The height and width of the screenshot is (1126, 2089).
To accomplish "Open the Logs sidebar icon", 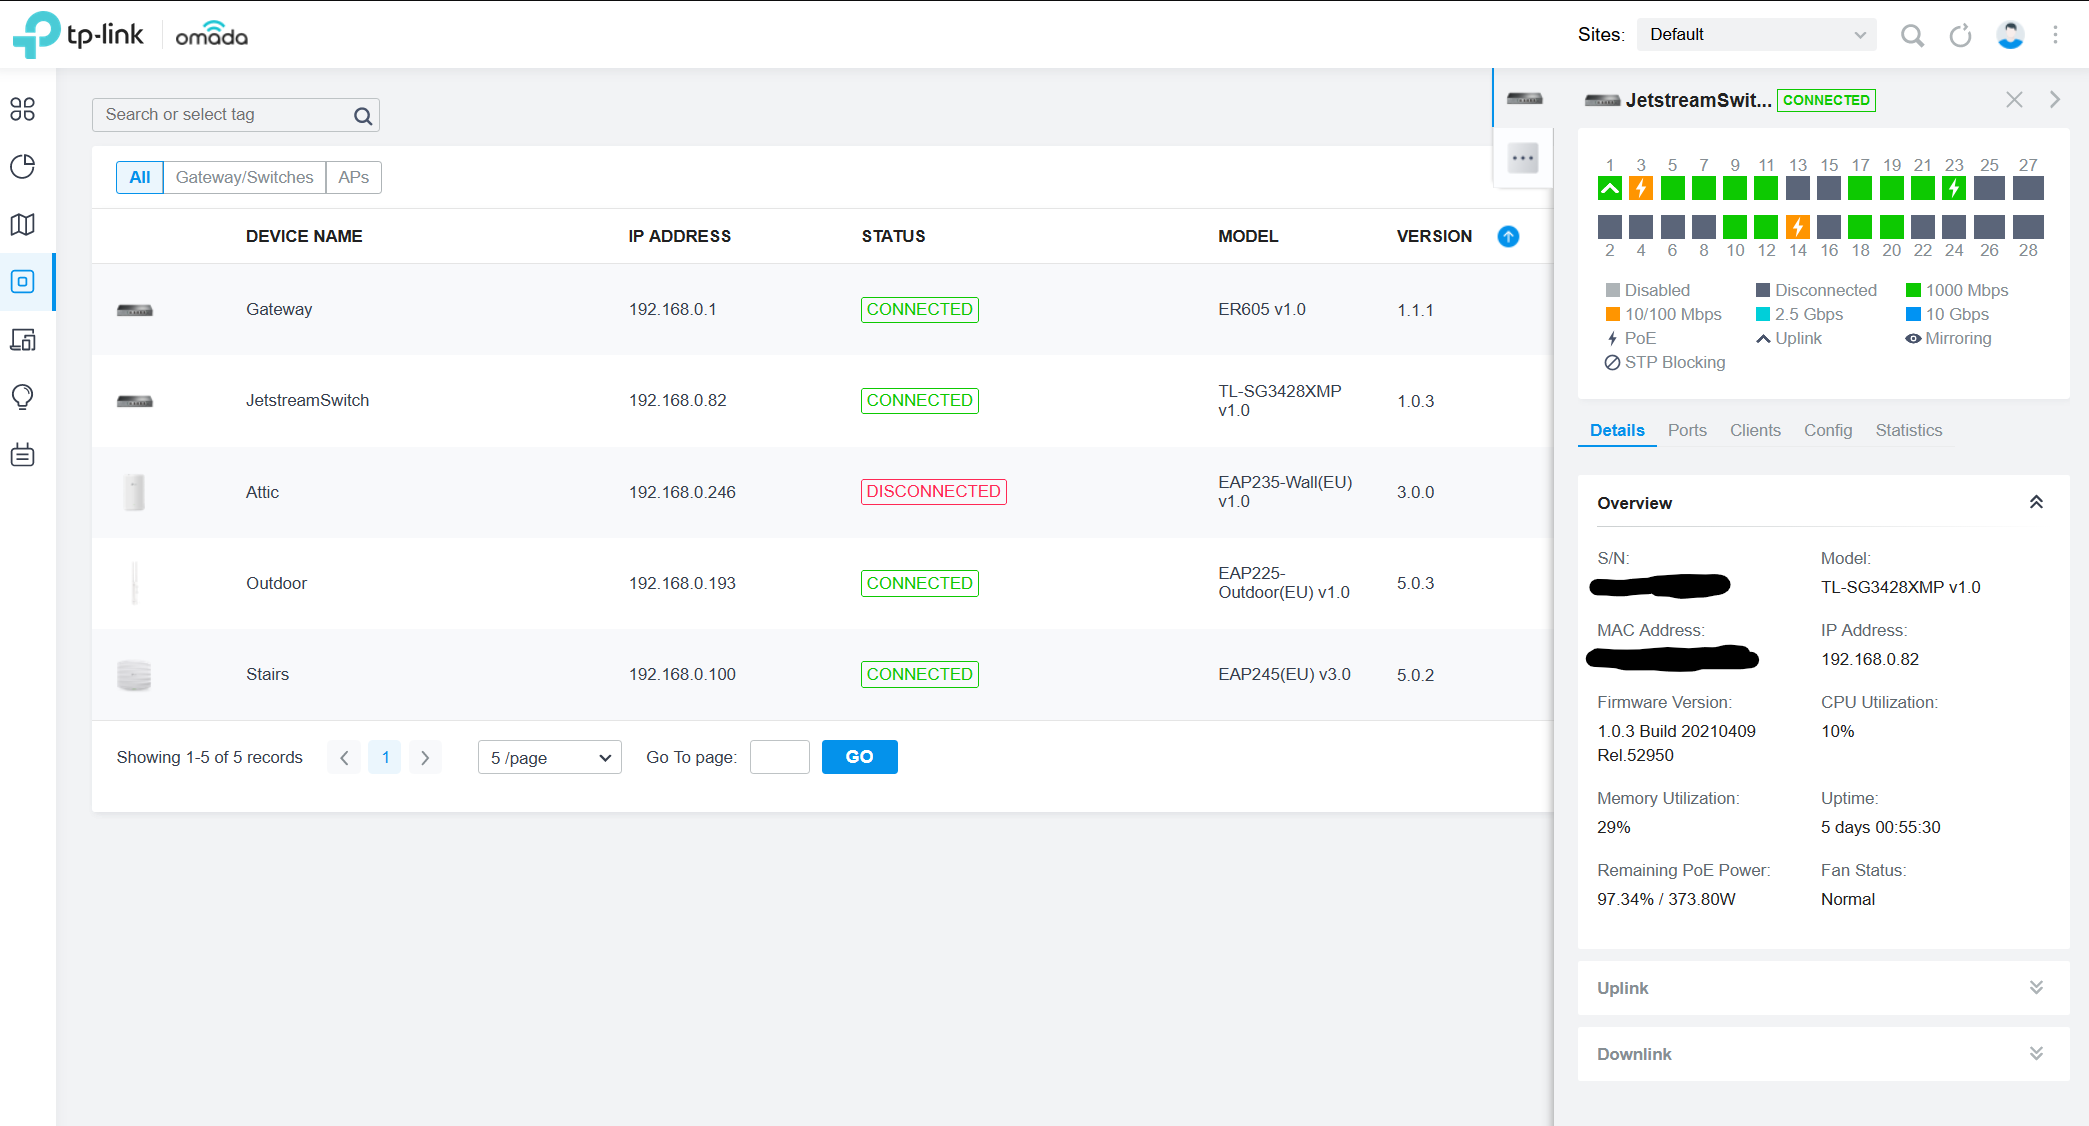I will 23,455.
